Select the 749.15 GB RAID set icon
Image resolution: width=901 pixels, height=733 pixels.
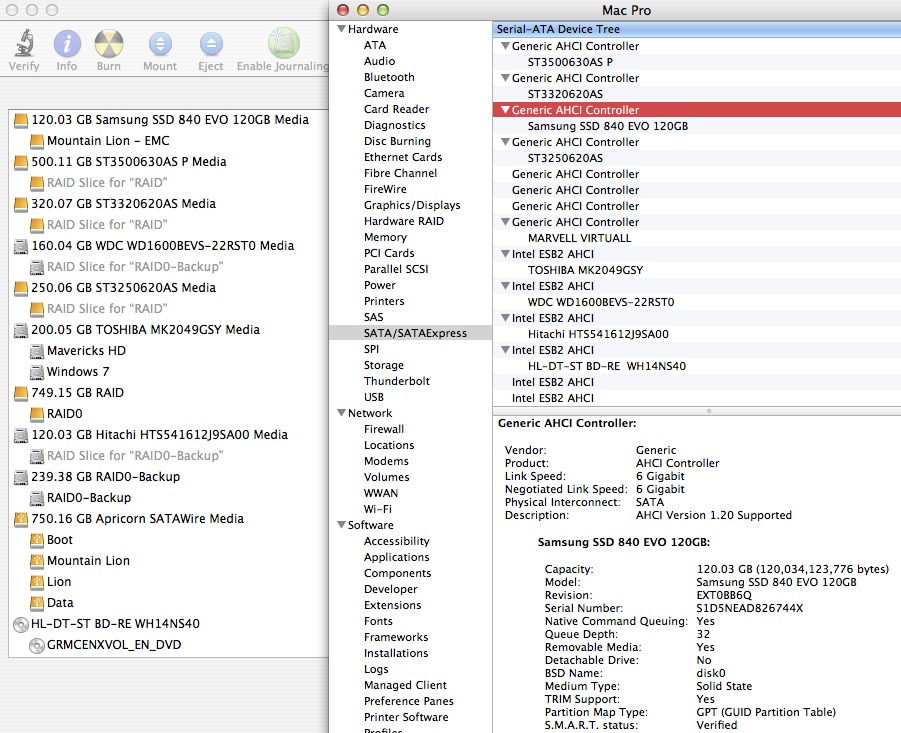(x=21, y=393)
